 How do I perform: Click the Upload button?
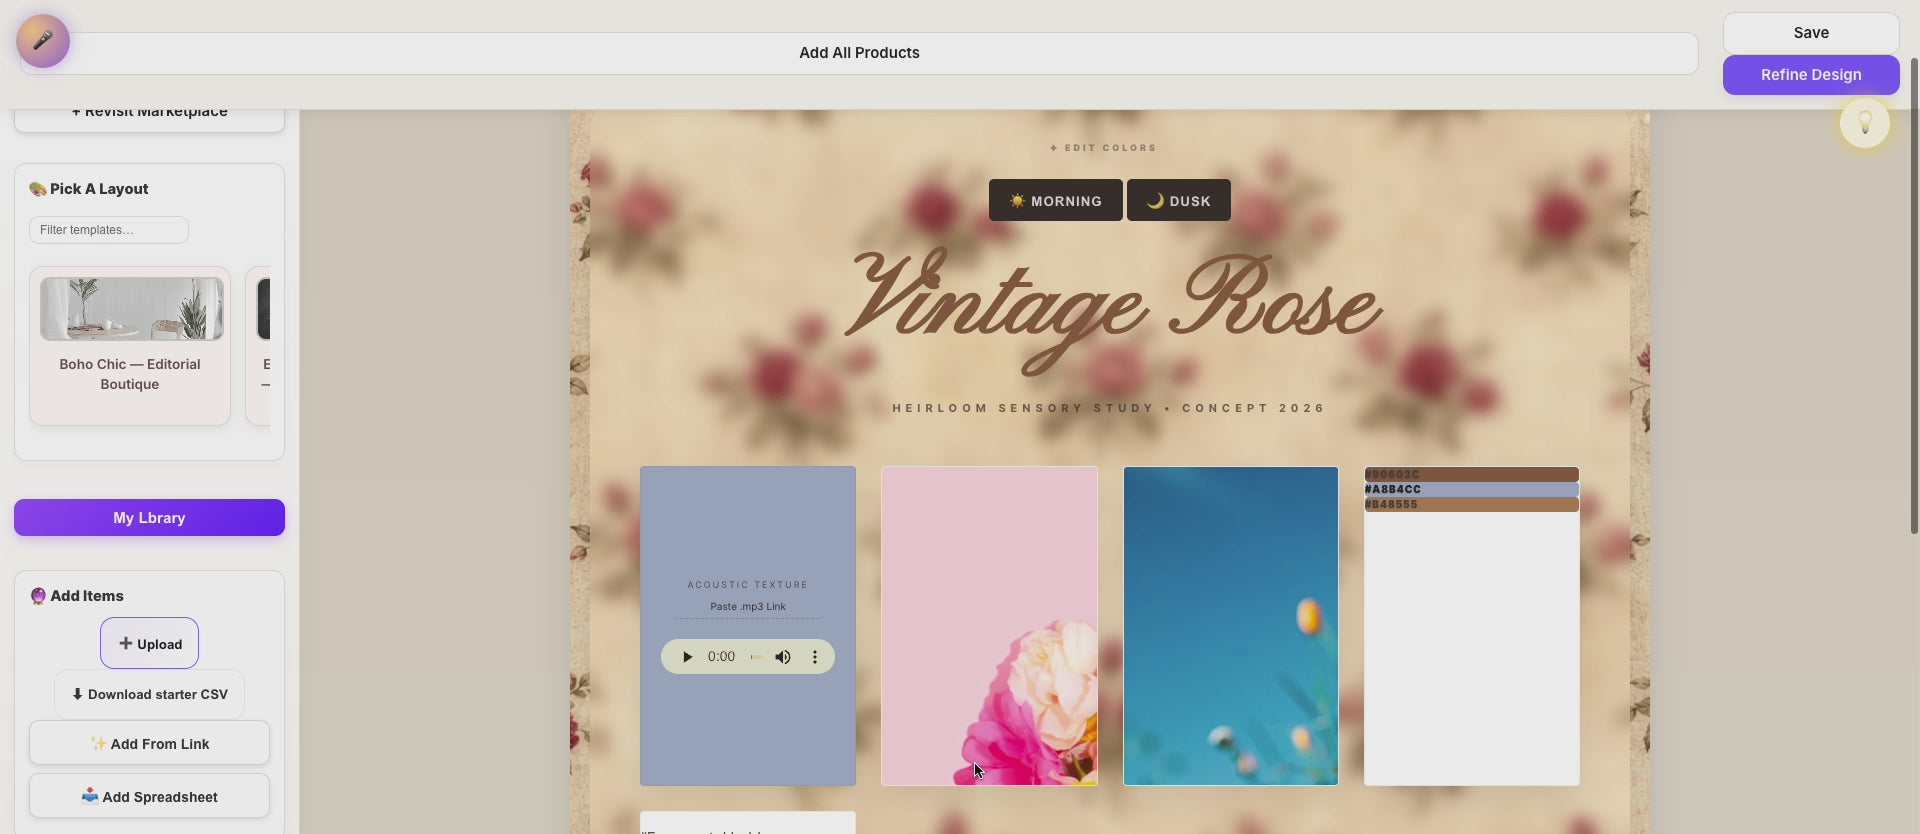(149, 644)
